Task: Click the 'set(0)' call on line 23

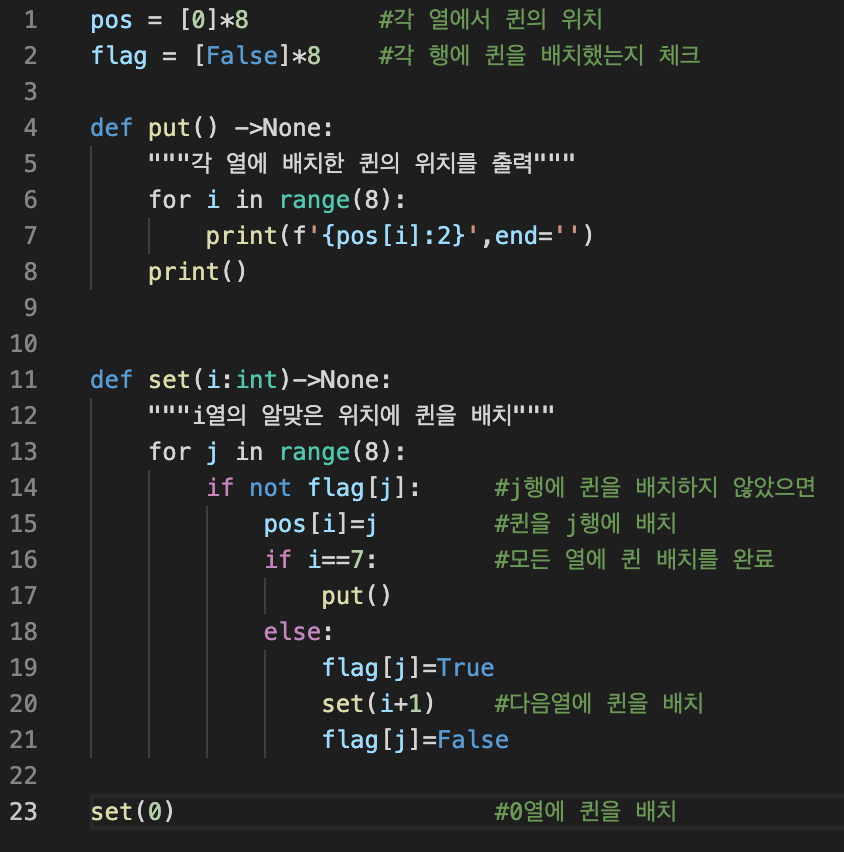Action: coord(133,812)
